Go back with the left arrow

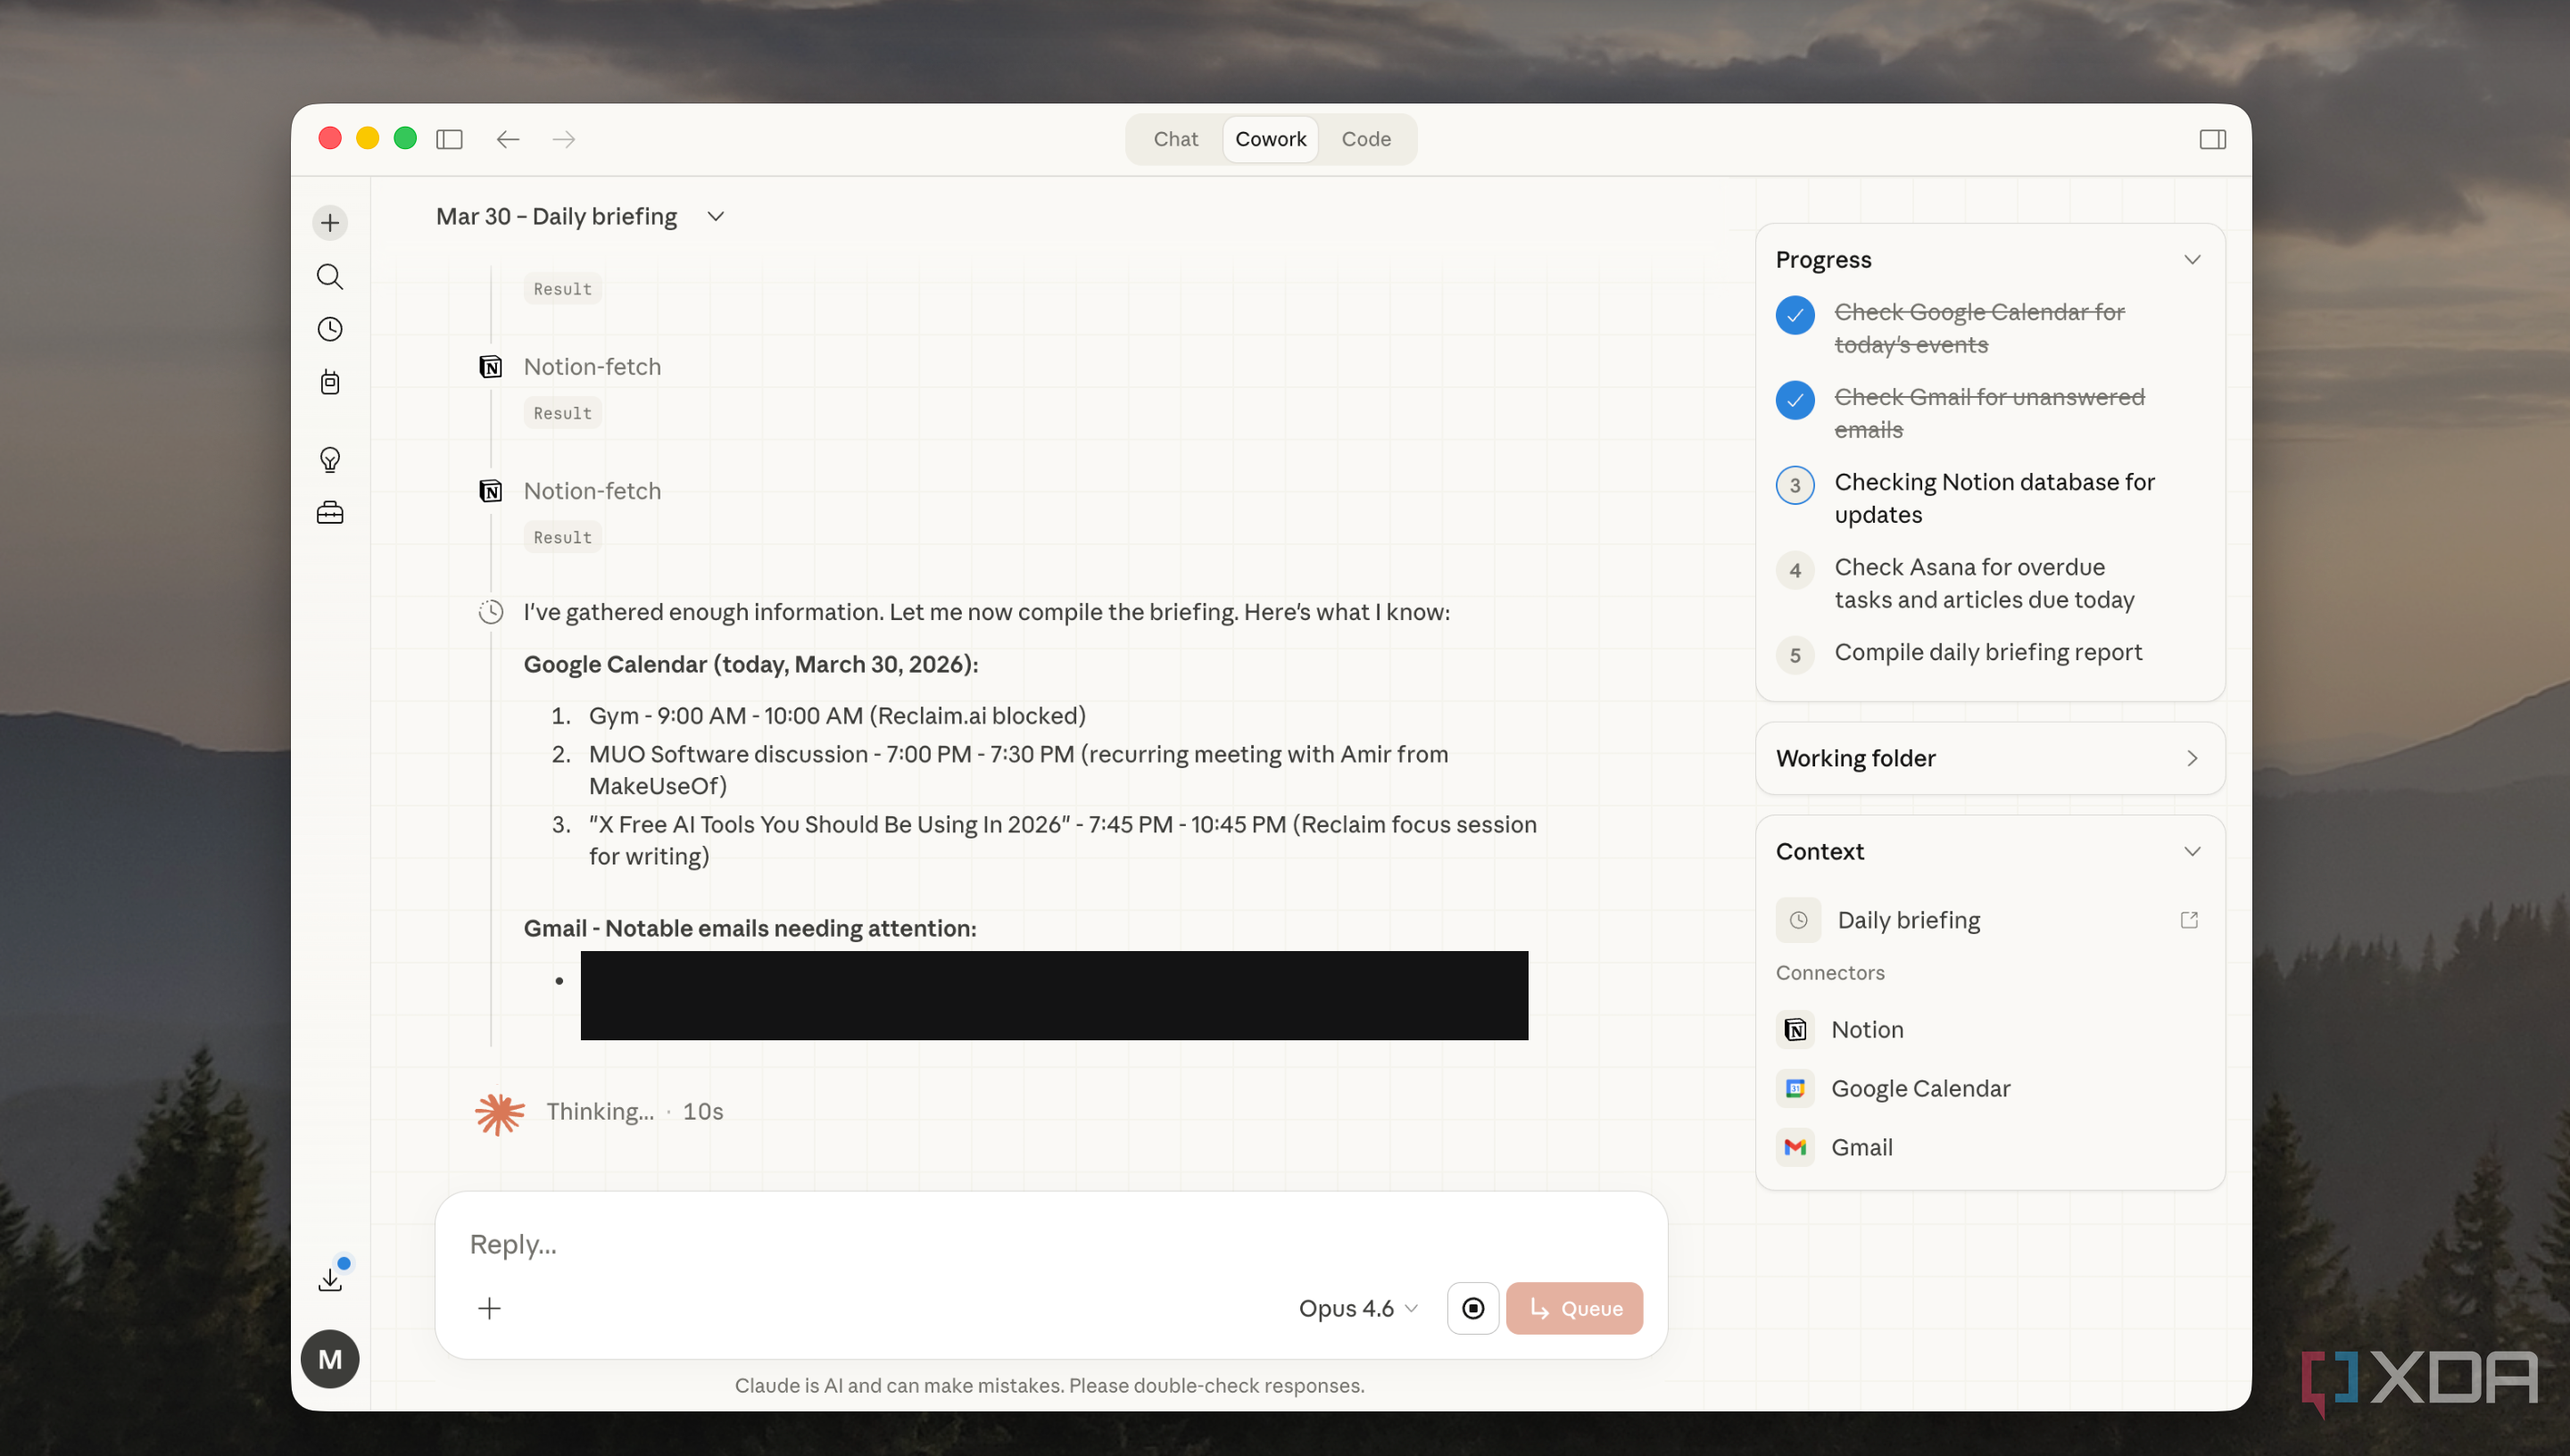508,139
